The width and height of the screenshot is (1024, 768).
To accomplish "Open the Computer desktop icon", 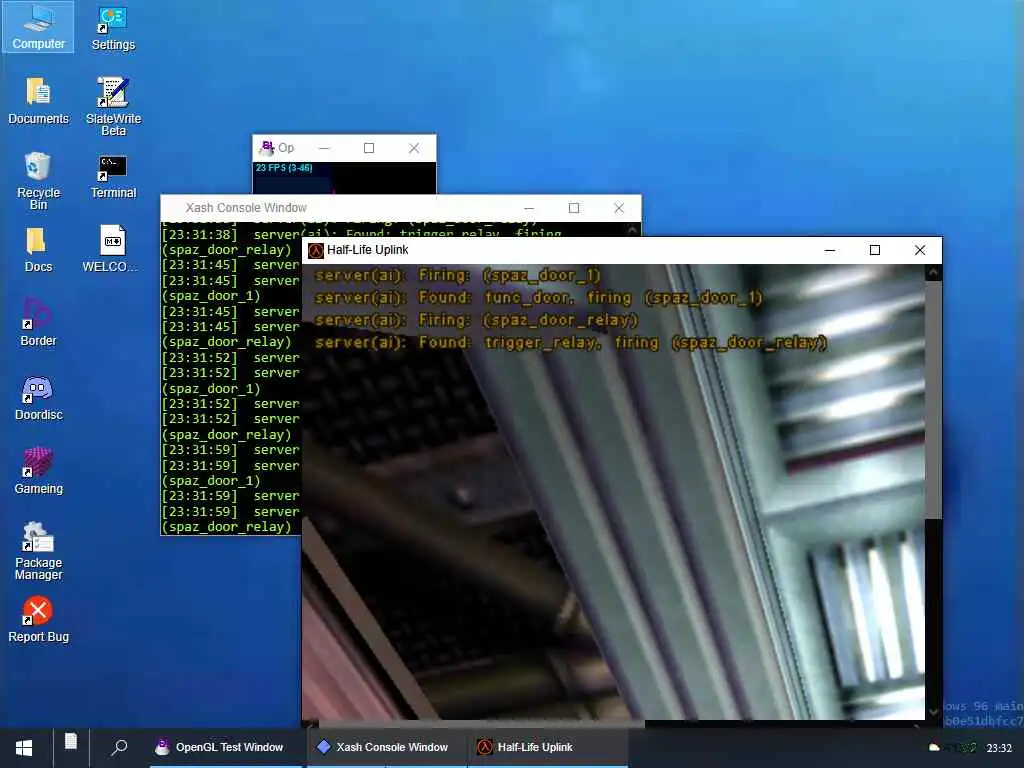I will coord(38,27).
